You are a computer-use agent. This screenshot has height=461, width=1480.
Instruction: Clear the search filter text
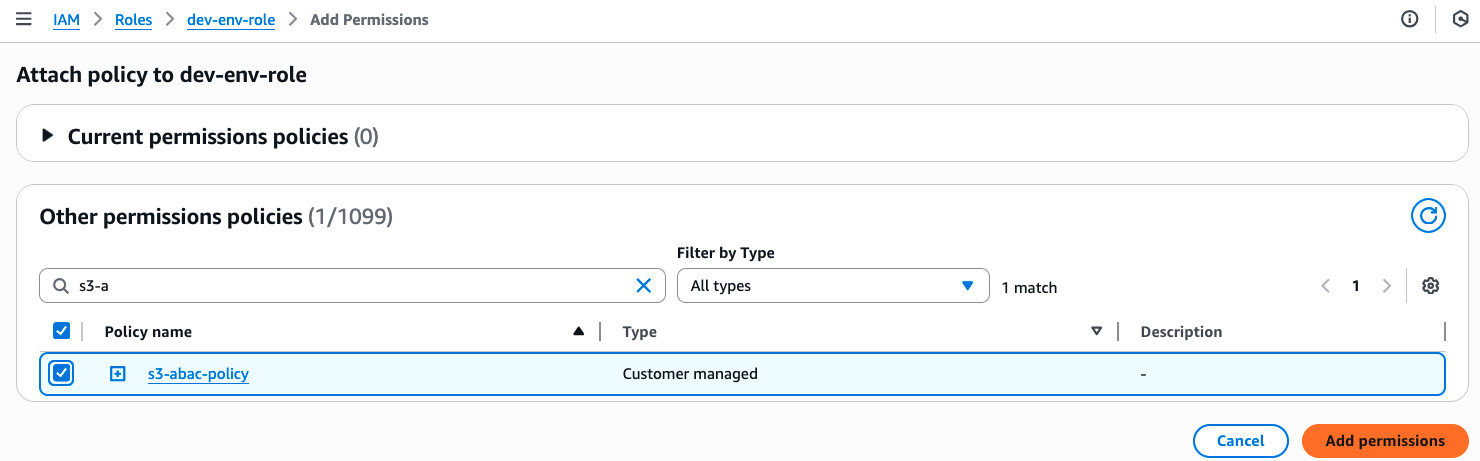click(x=644, y=286)
